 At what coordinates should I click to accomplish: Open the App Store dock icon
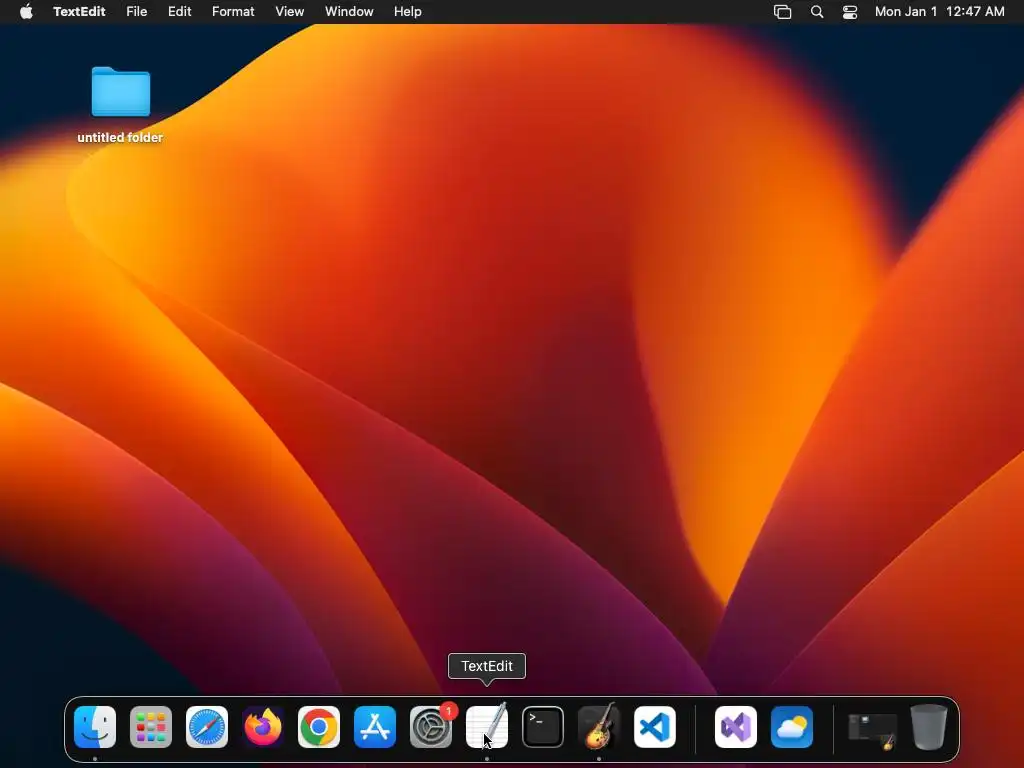tap(375, 727)
